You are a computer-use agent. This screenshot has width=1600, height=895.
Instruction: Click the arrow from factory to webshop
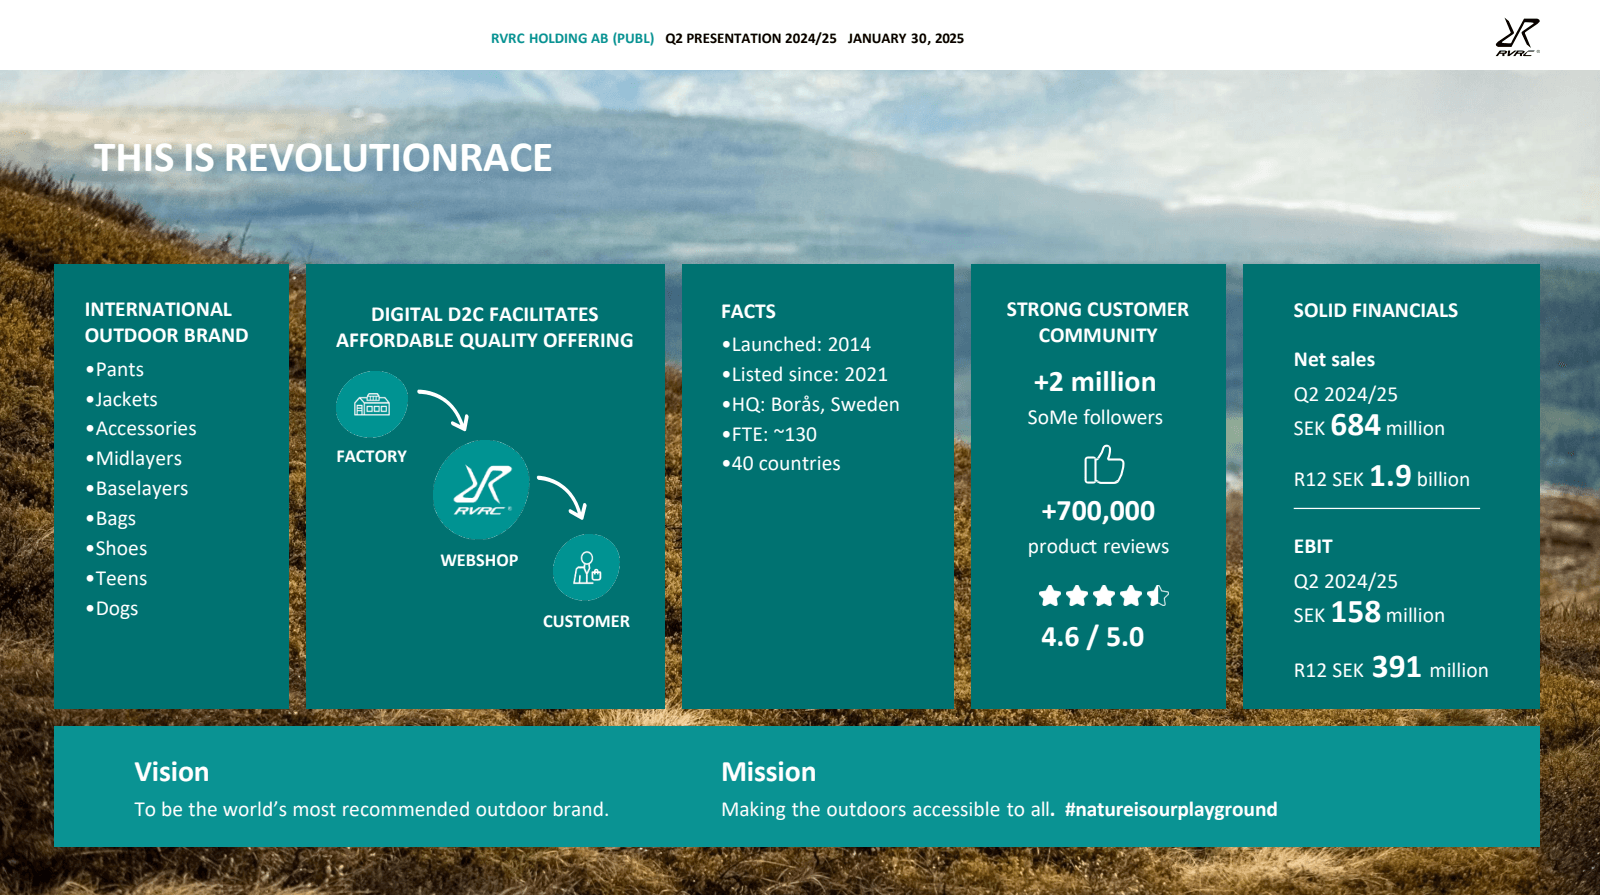click(443, 410)
